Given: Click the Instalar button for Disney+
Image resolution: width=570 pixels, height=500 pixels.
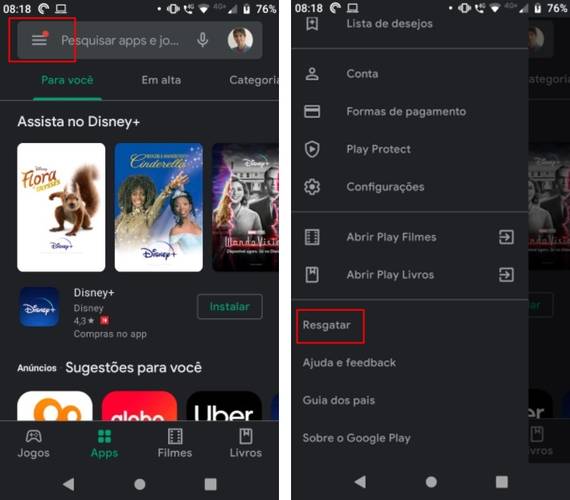Looking at the screenshot, I should pos(230,307).
